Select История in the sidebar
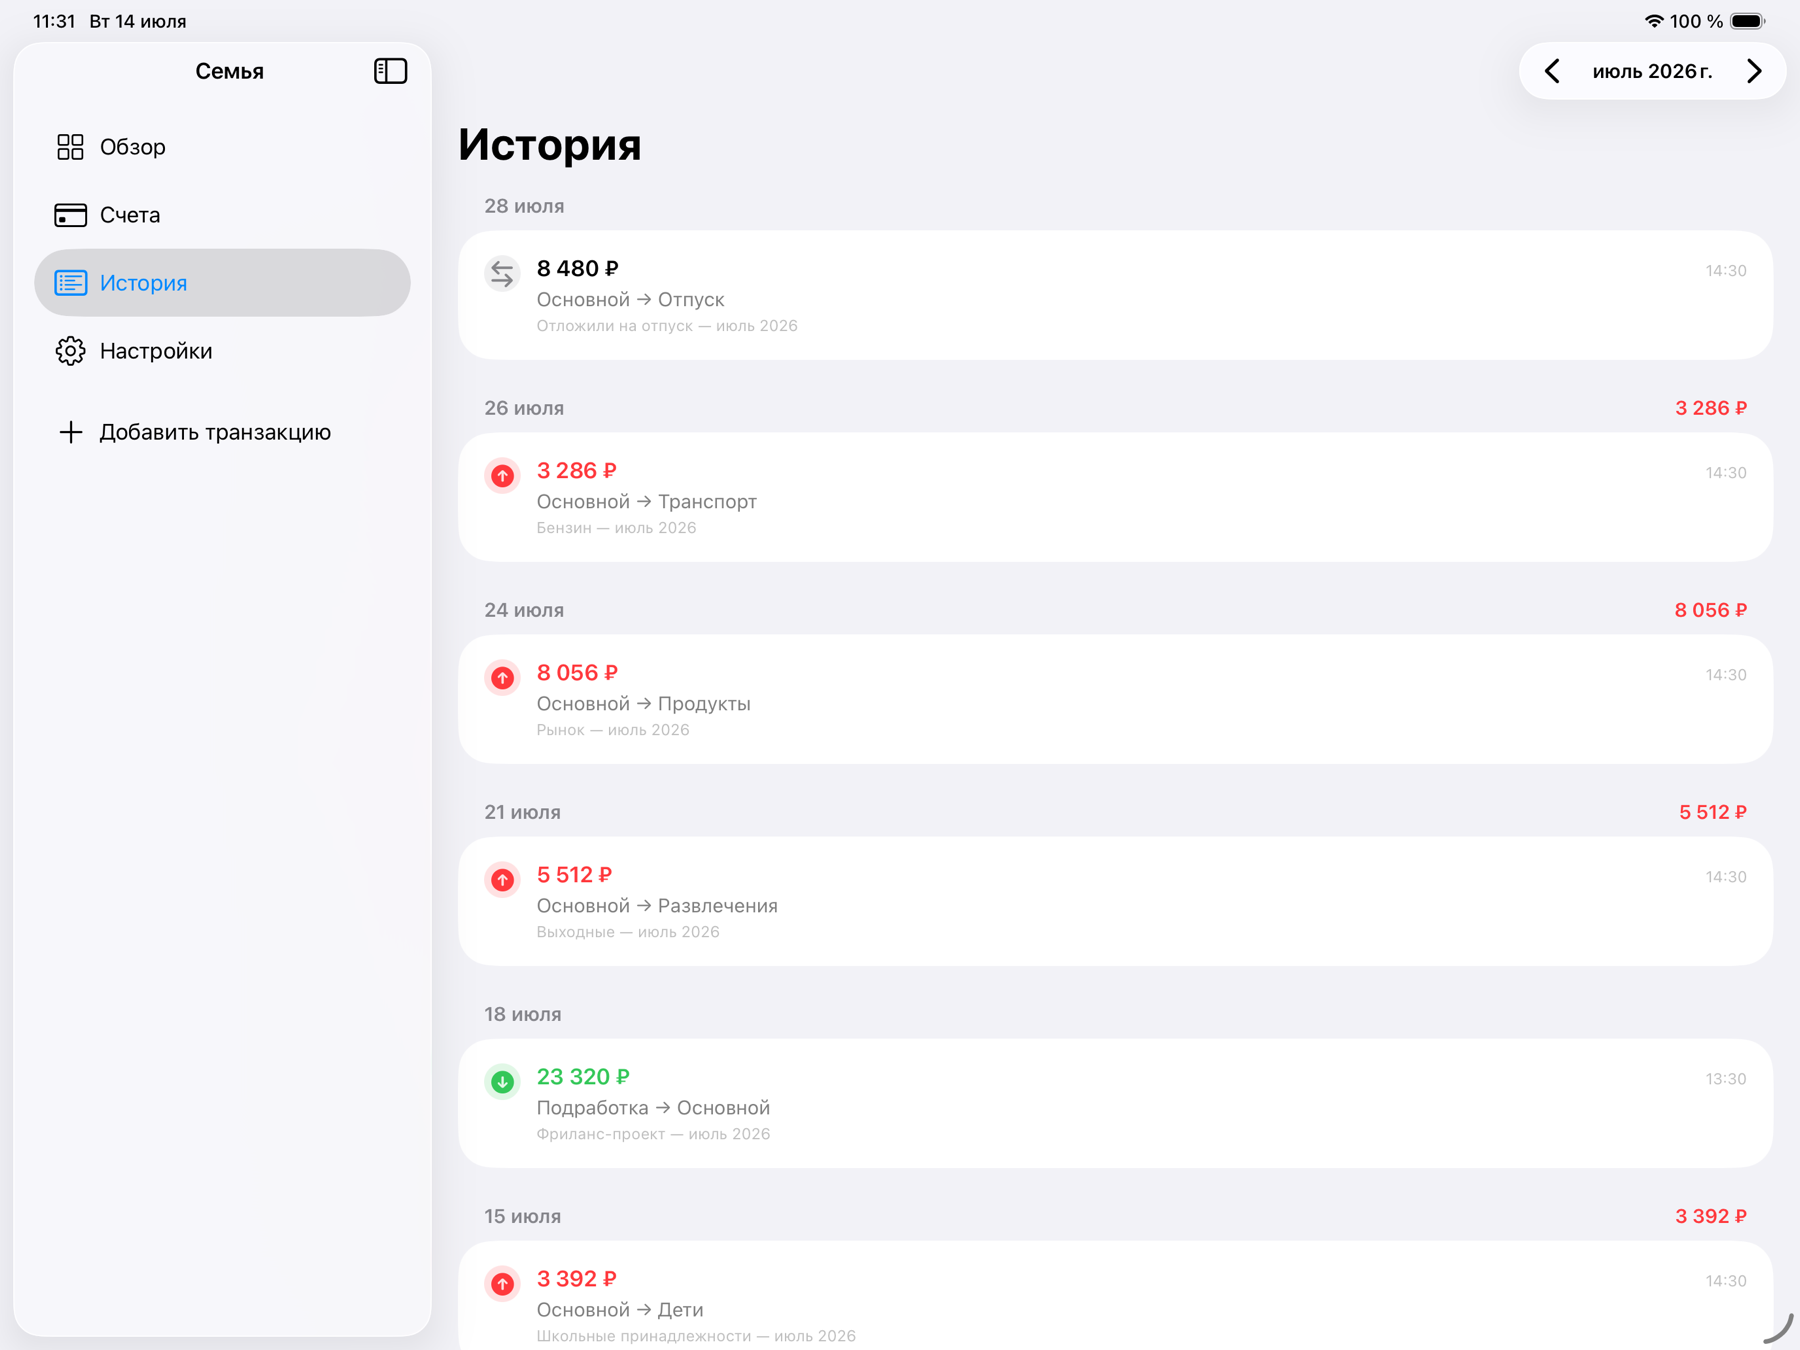This screenshot has height=1350, width=1800. pos(222,283)
